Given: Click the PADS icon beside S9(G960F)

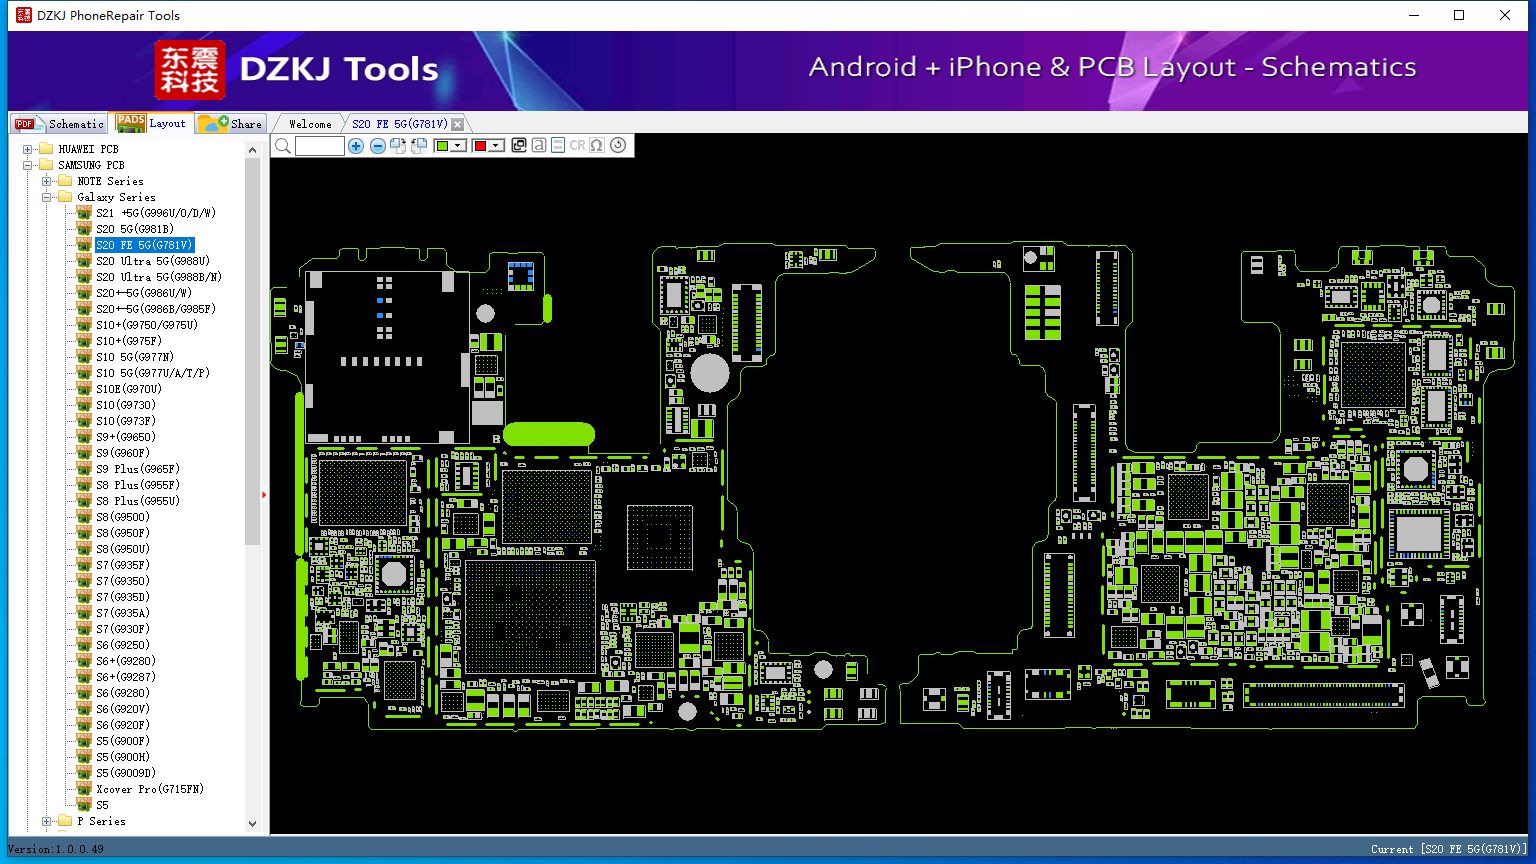Looking at the screenshot, I should pos(84,453).
